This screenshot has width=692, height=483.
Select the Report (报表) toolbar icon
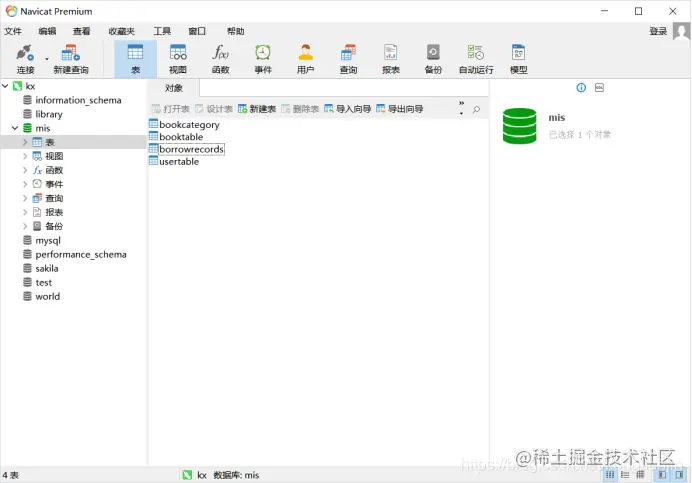click(391, 59)
